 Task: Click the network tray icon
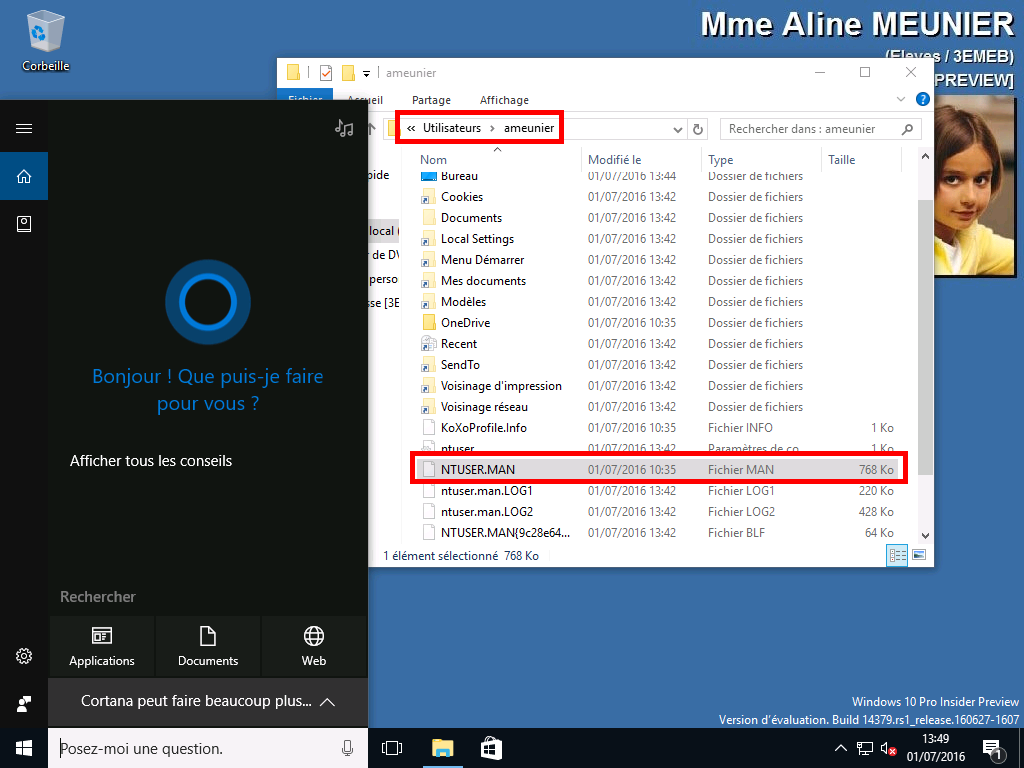865,748
